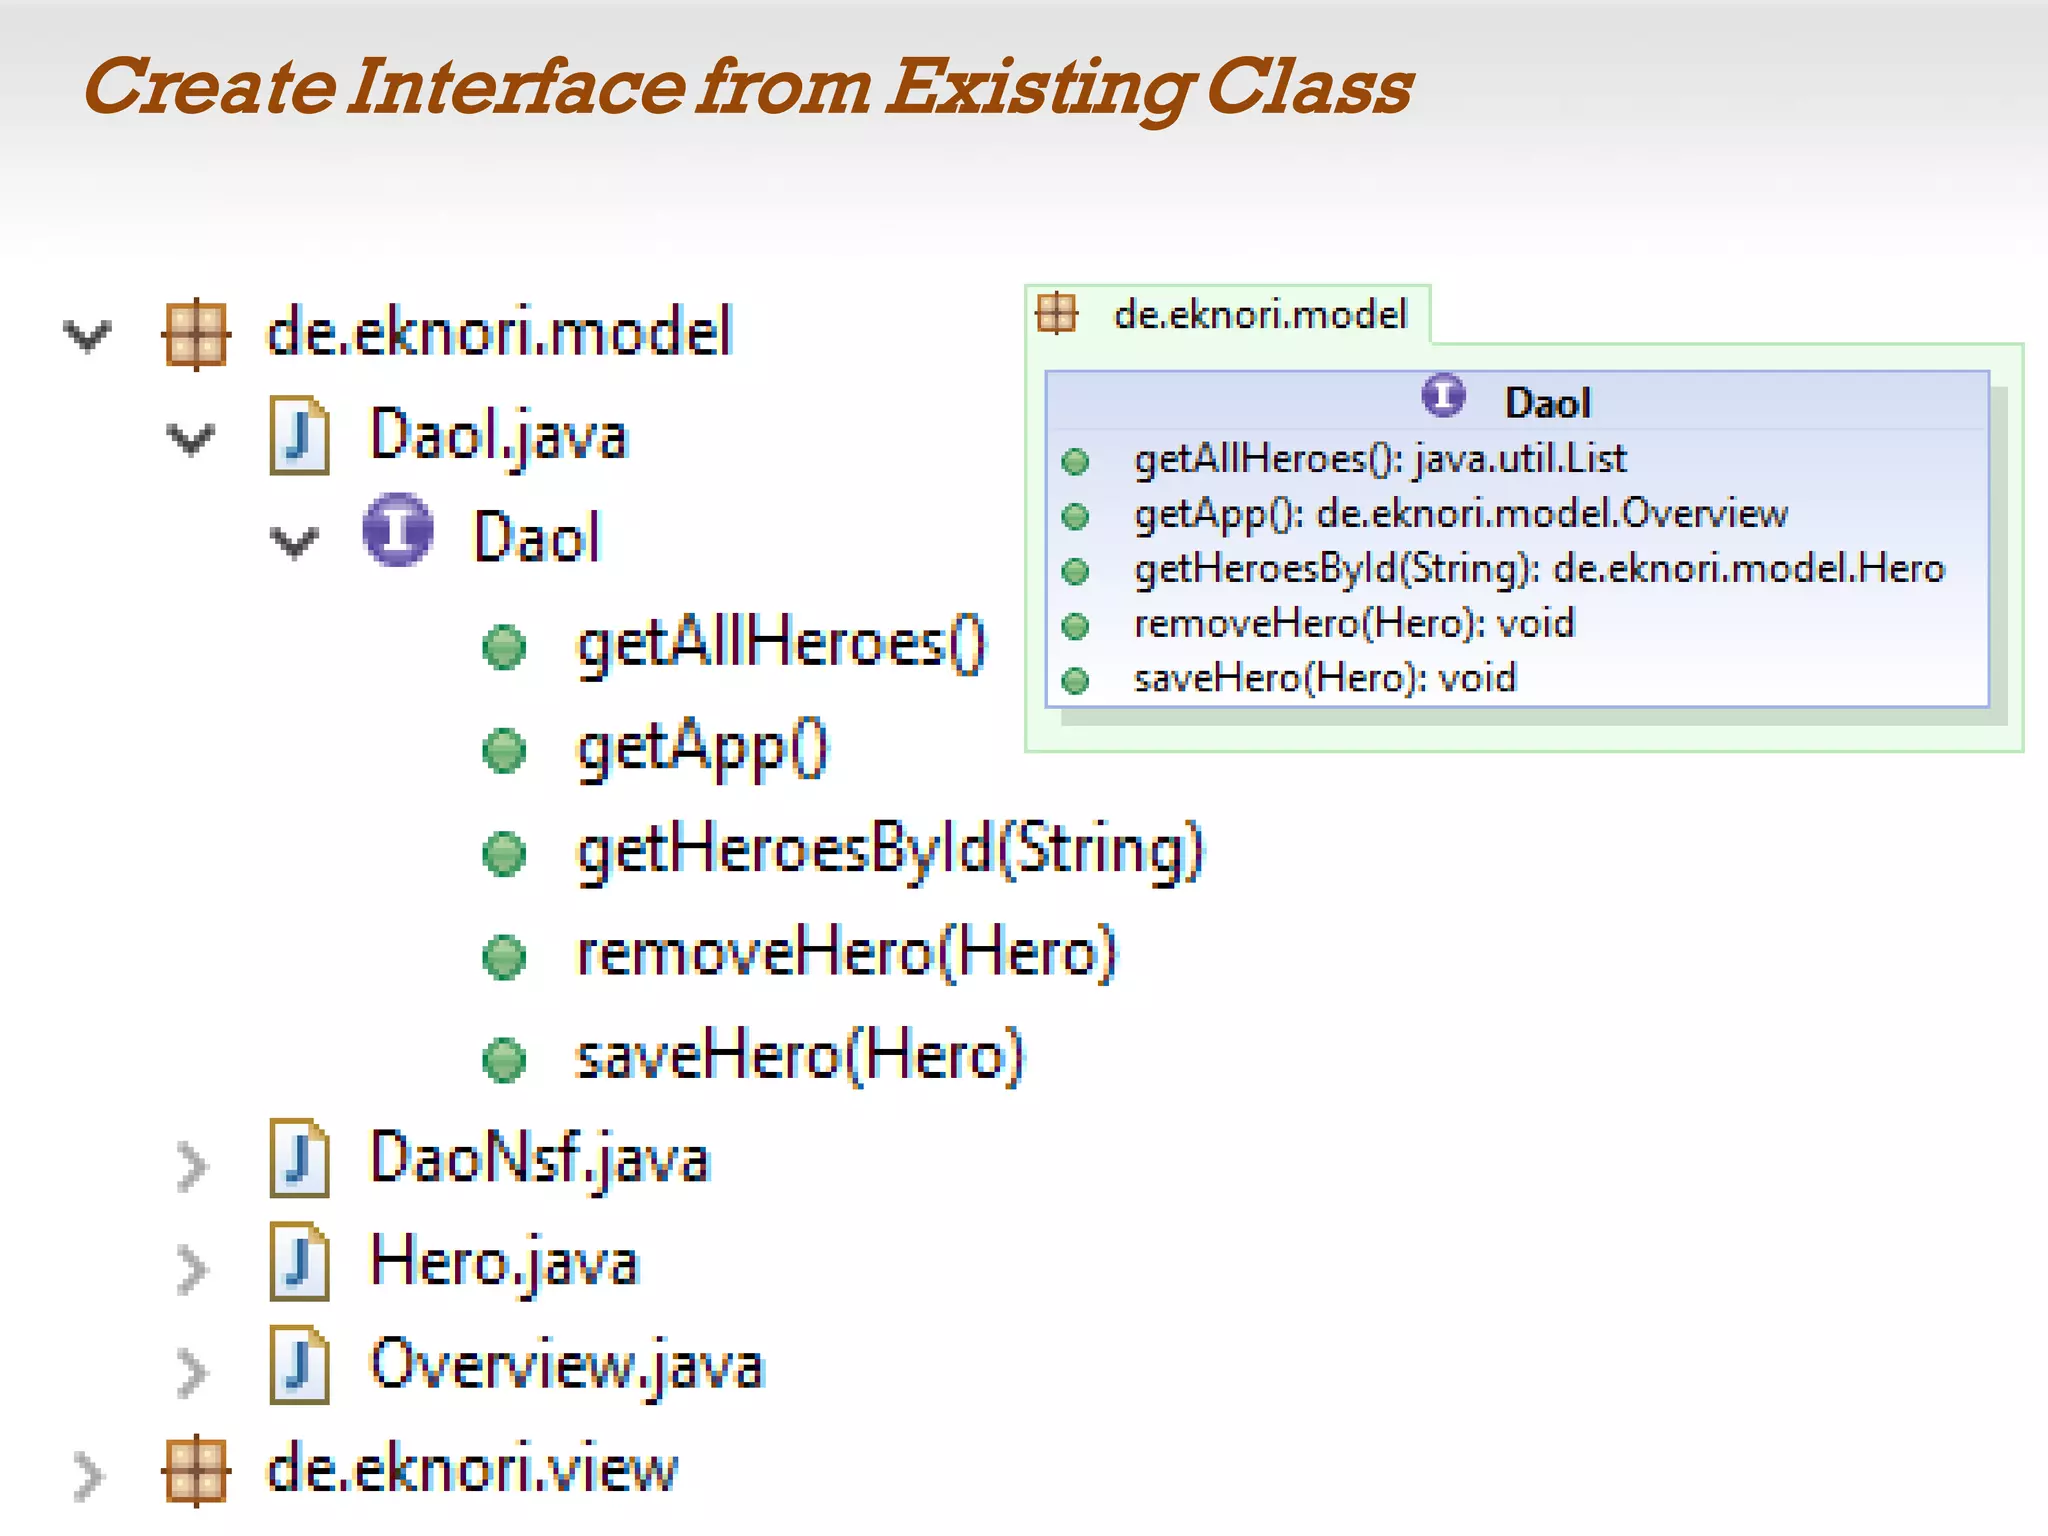
Task: Select the de.eknori.model diagram tab
Action: [1258, 315]
